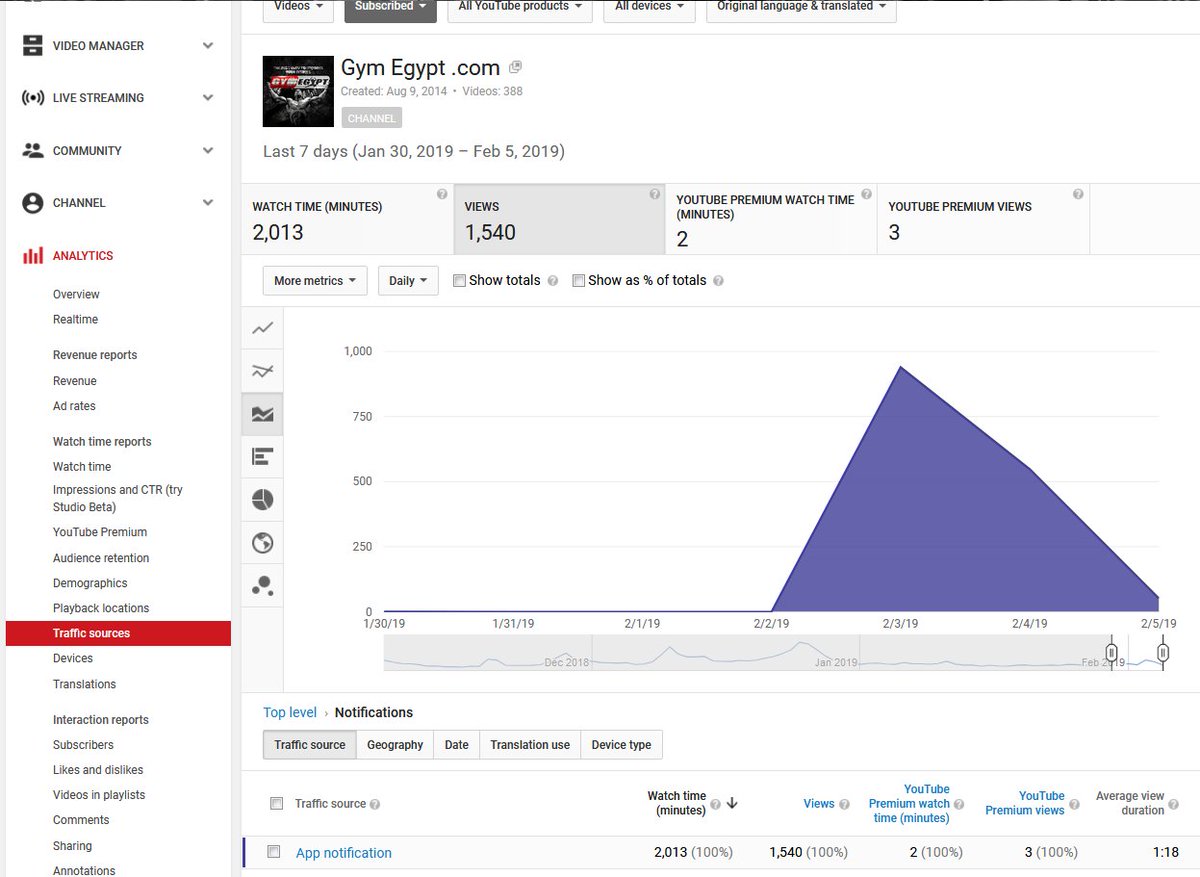
Task: Click help icon on Premium Views card
Action: pyautogui.click(x=1078, y=195)
